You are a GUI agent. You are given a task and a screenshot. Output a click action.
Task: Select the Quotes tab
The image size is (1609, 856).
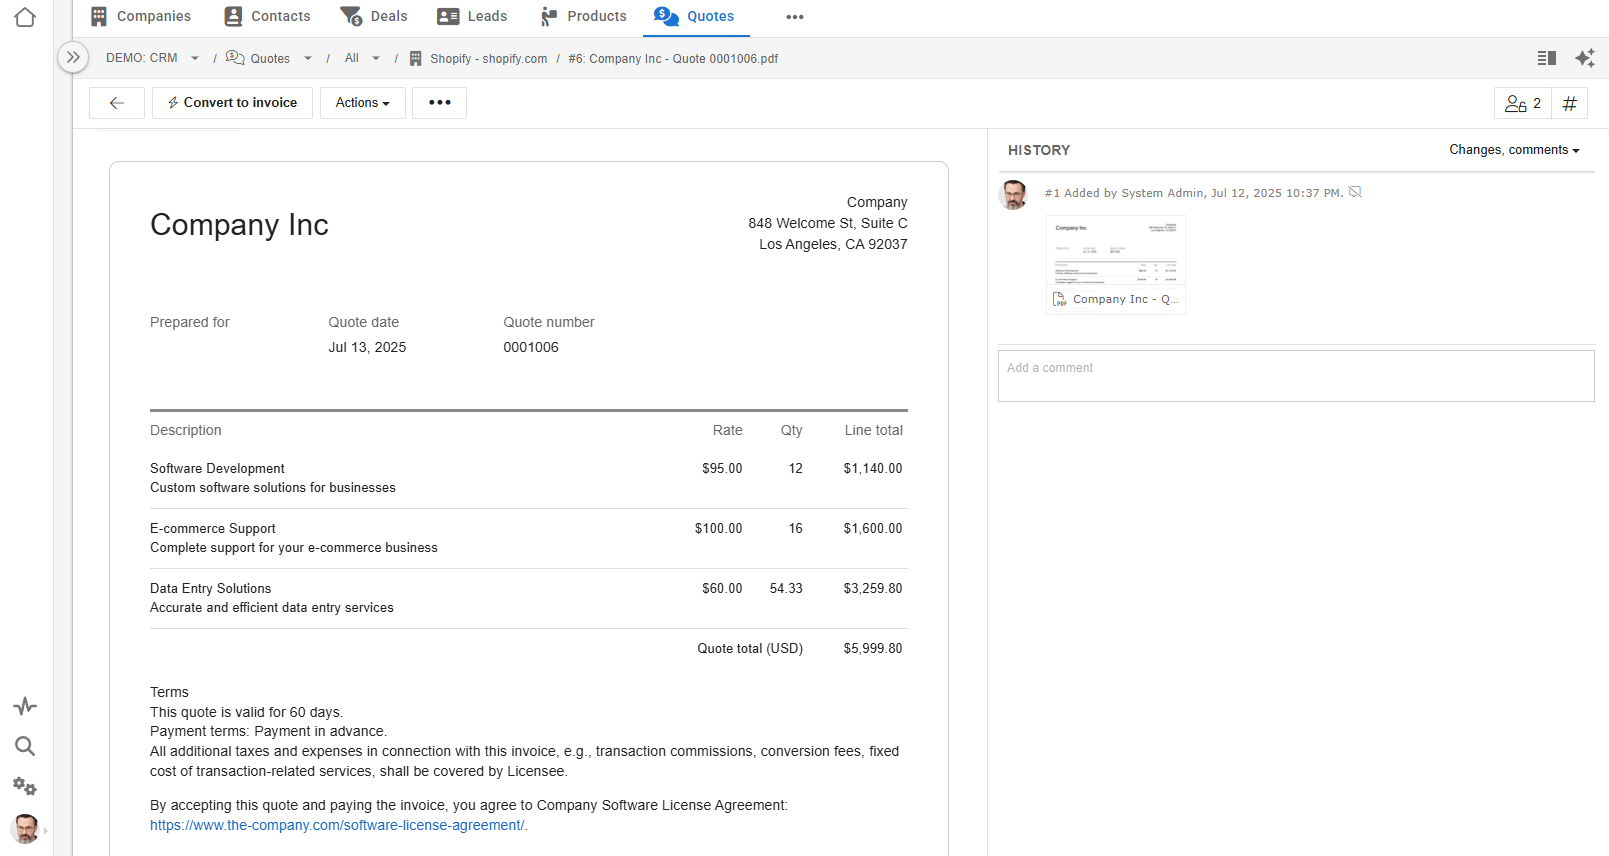click(x=695, y=17)
